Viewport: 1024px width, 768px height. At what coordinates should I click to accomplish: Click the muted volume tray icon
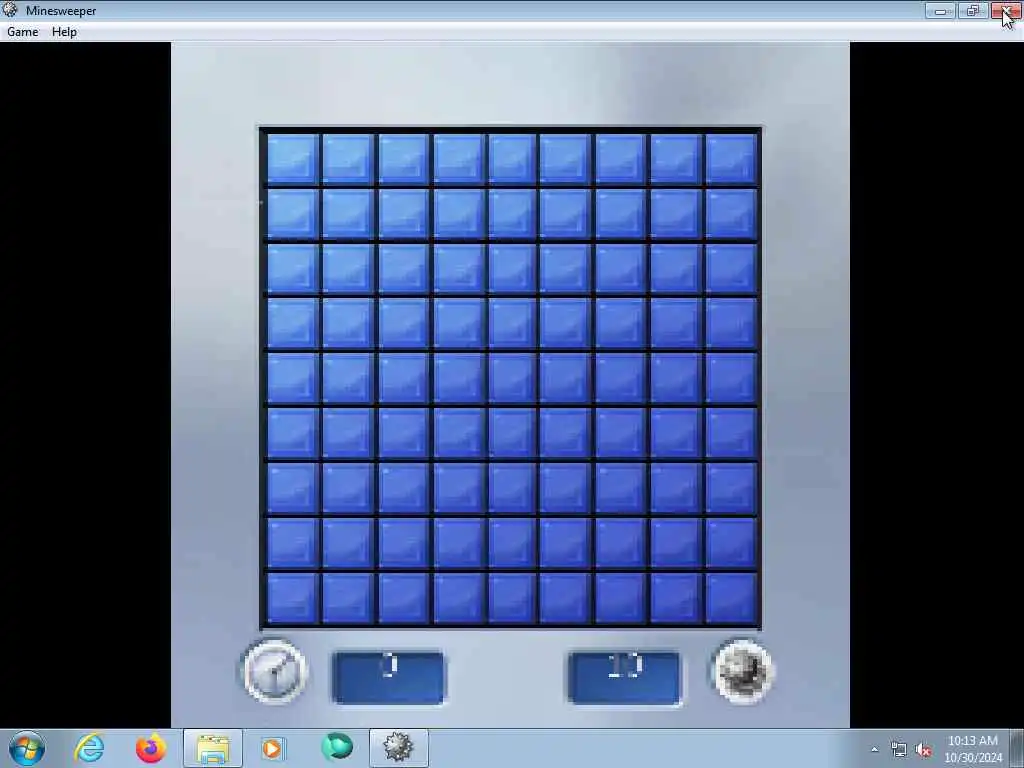[923, 750]
